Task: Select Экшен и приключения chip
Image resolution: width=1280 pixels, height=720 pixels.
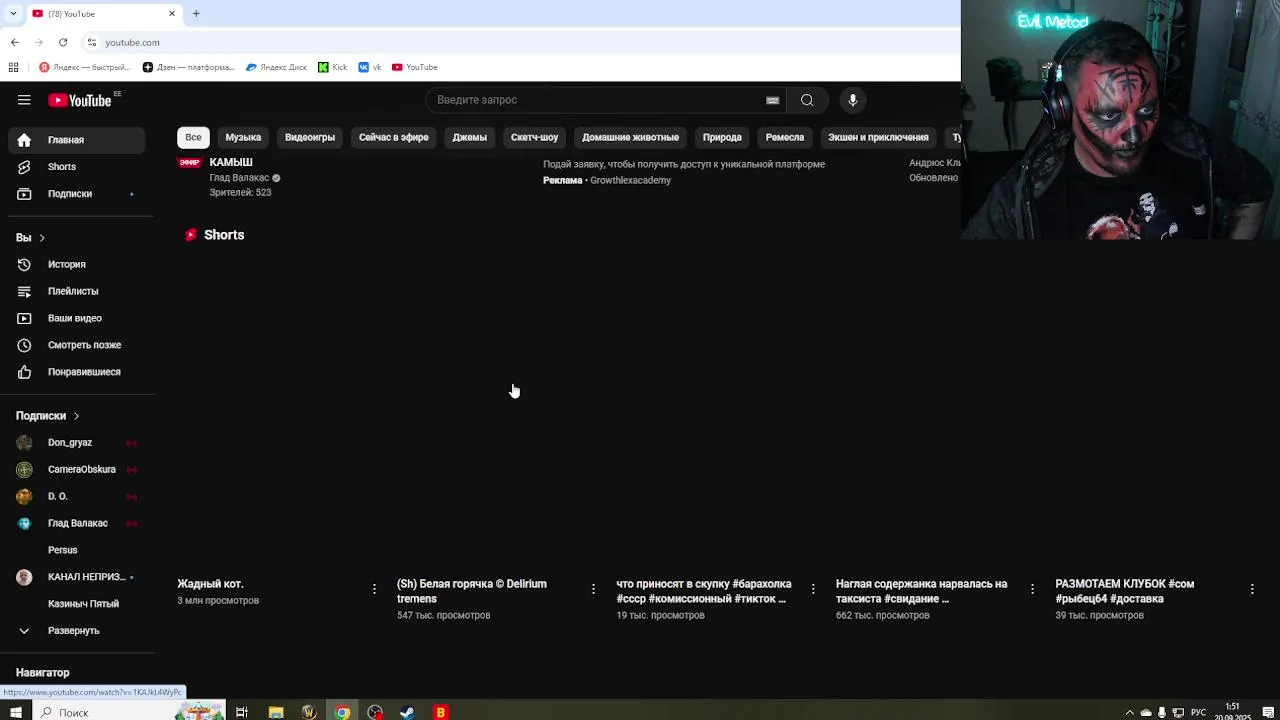Action: pos(878,137)
